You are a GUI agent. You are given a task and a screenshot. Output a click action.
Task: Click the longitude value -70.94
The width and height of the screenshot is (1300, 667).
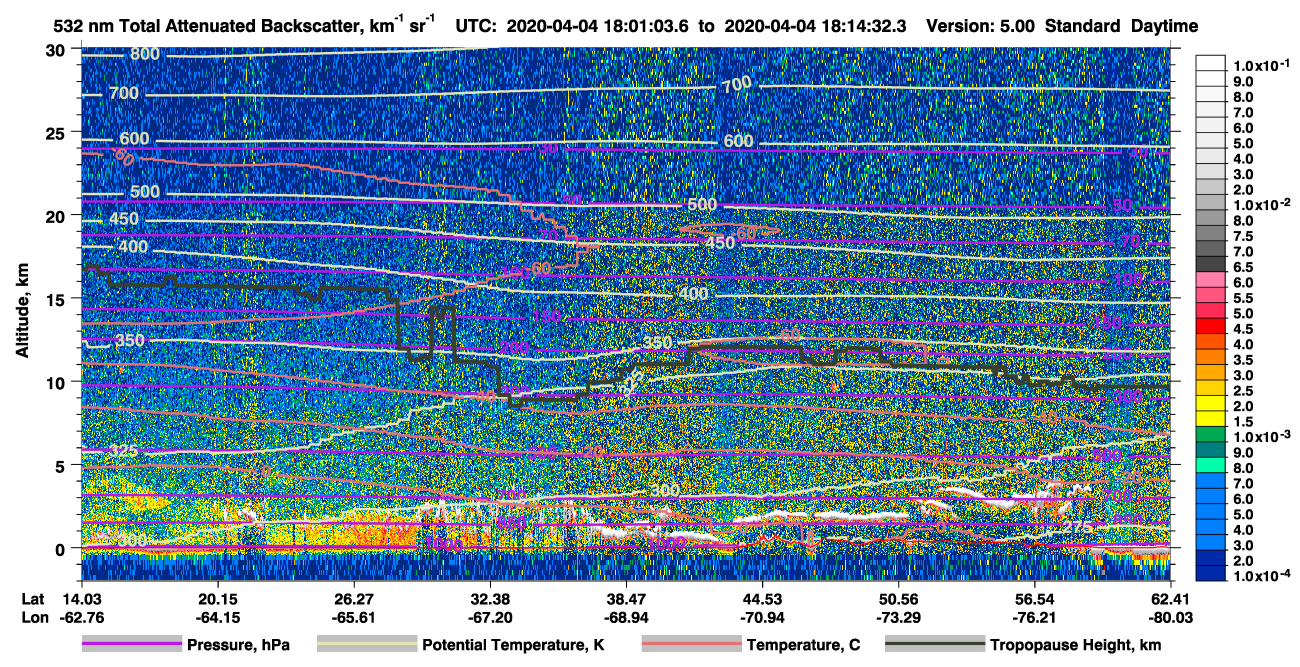point(762,618)
